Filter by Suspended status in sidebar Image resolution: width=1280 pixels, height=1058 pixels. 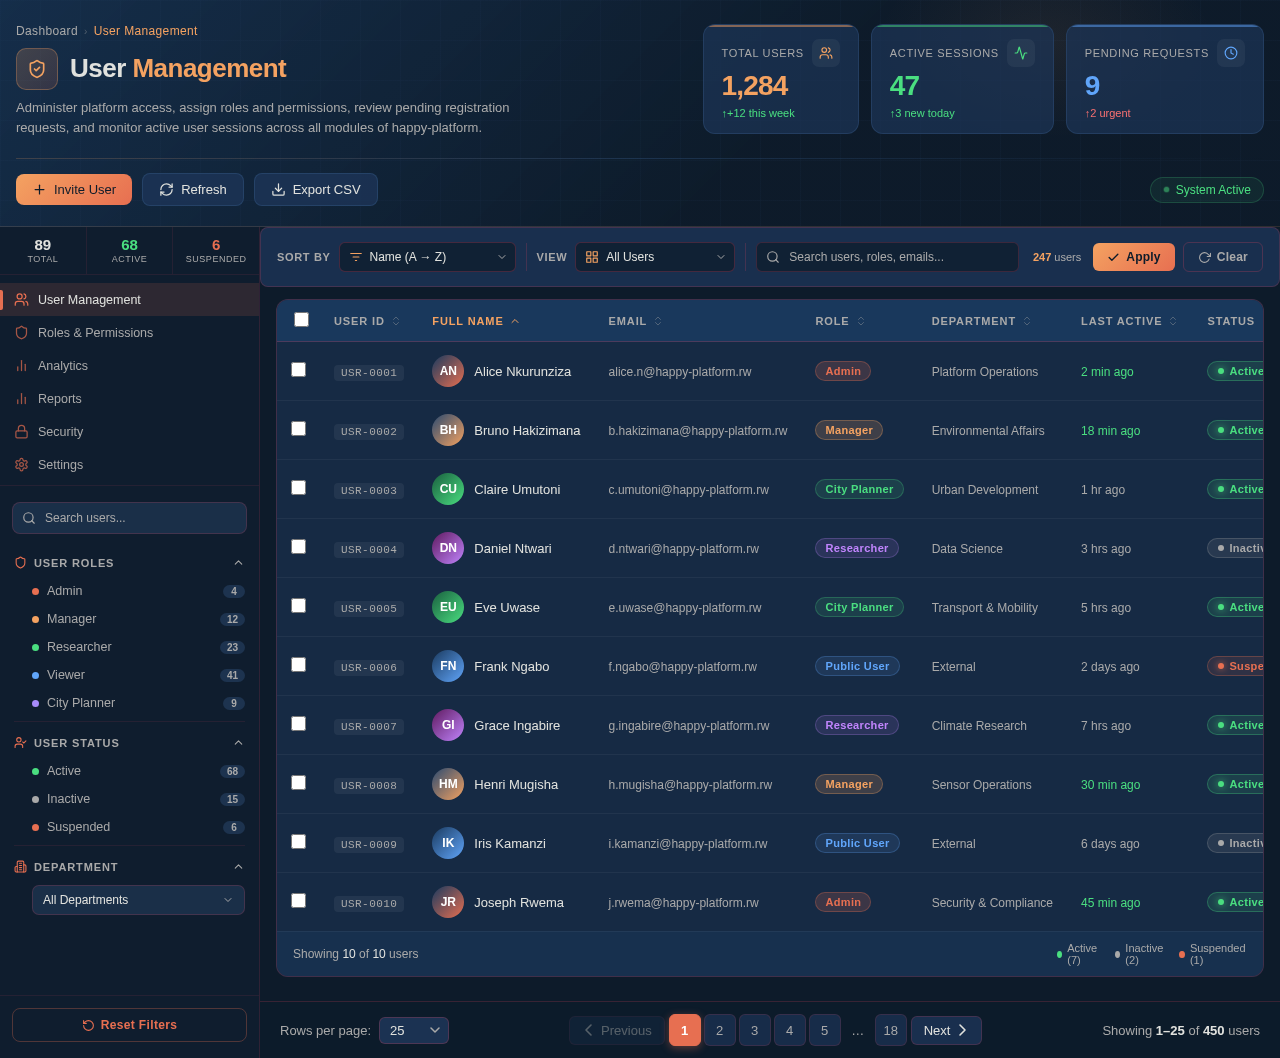tap(138, 827)
